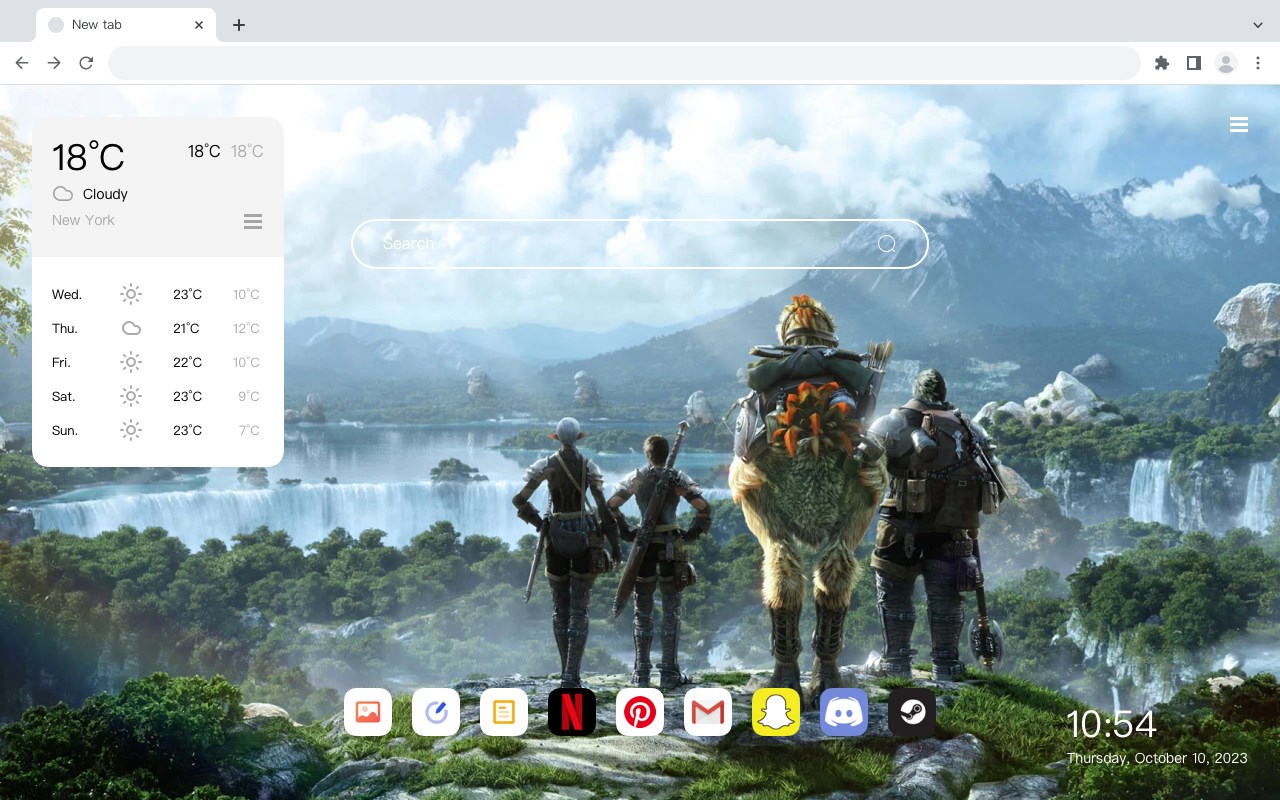Reload the current page
1280x800 pixels.
[86, 63]
